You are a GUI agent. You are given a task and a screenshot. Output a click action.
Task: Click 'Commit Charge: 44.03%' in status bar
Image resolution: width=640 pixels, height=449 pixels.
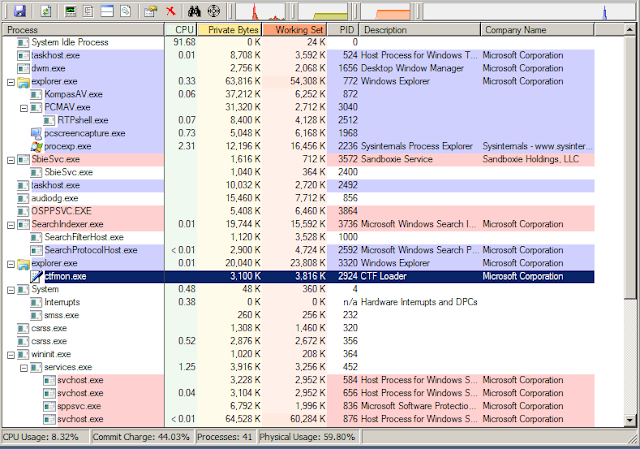(141, 437)
